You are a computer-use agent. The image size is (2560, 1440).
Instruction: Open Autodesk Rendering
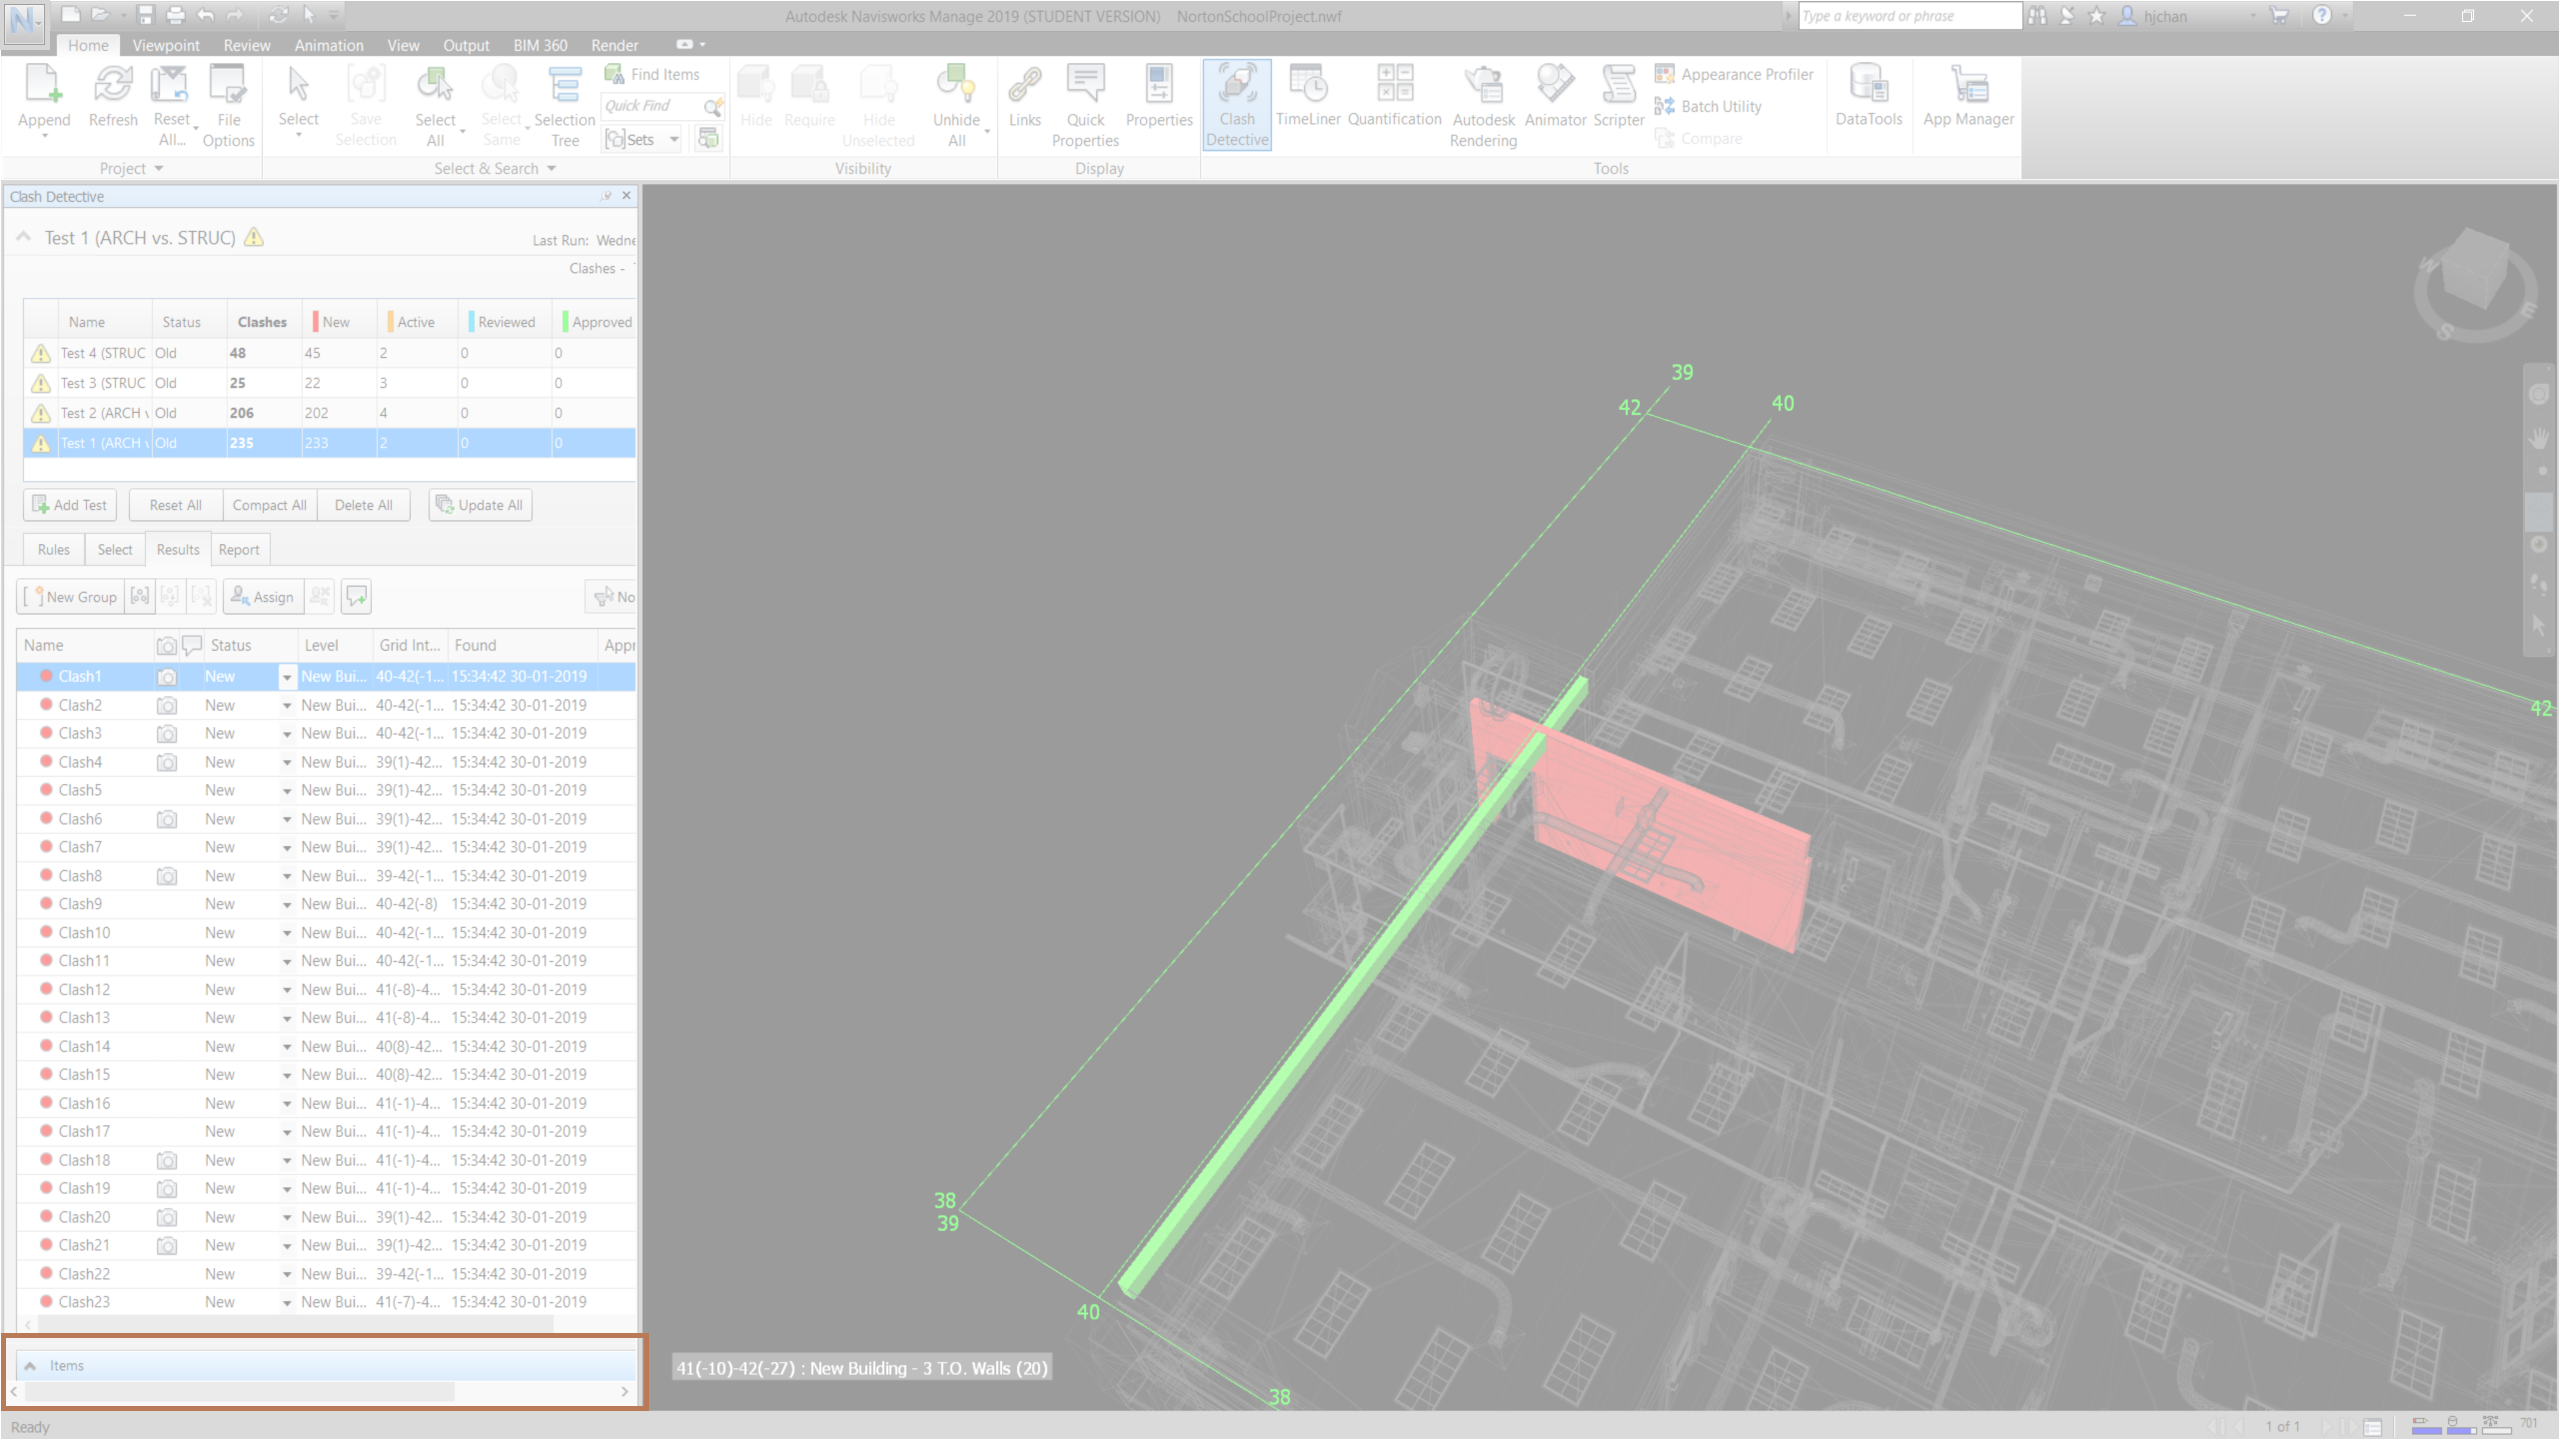[x=1482, y=103]
